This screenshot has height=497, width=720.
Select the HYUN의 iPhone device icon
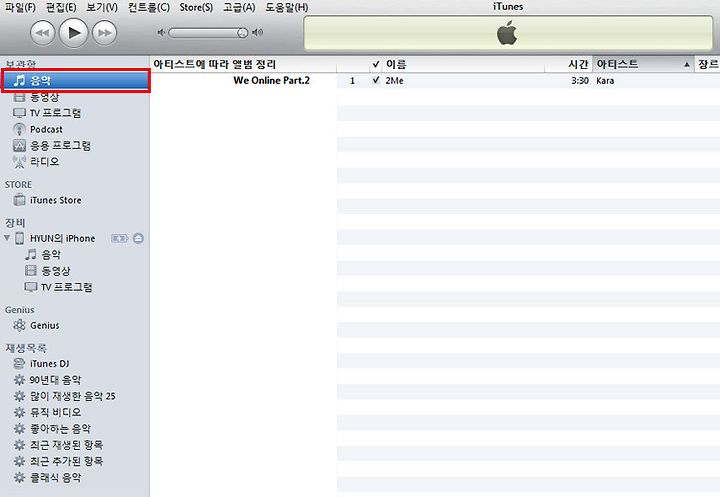19,238
